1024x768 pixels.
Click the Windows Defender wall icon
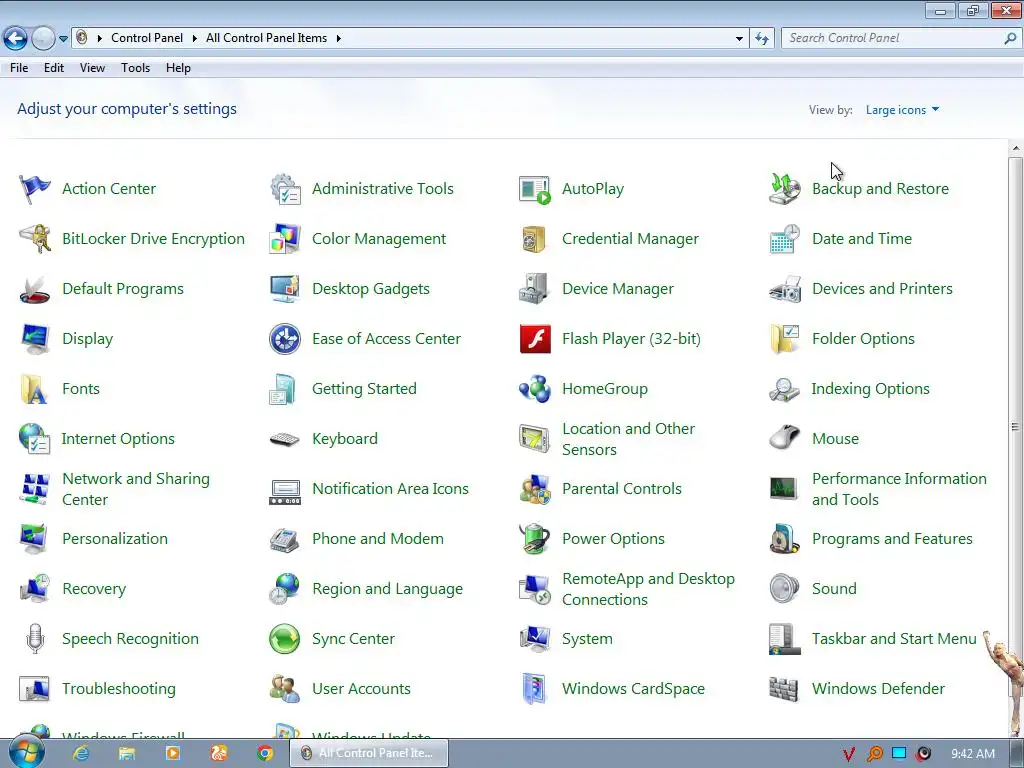[x=784, y=689]
